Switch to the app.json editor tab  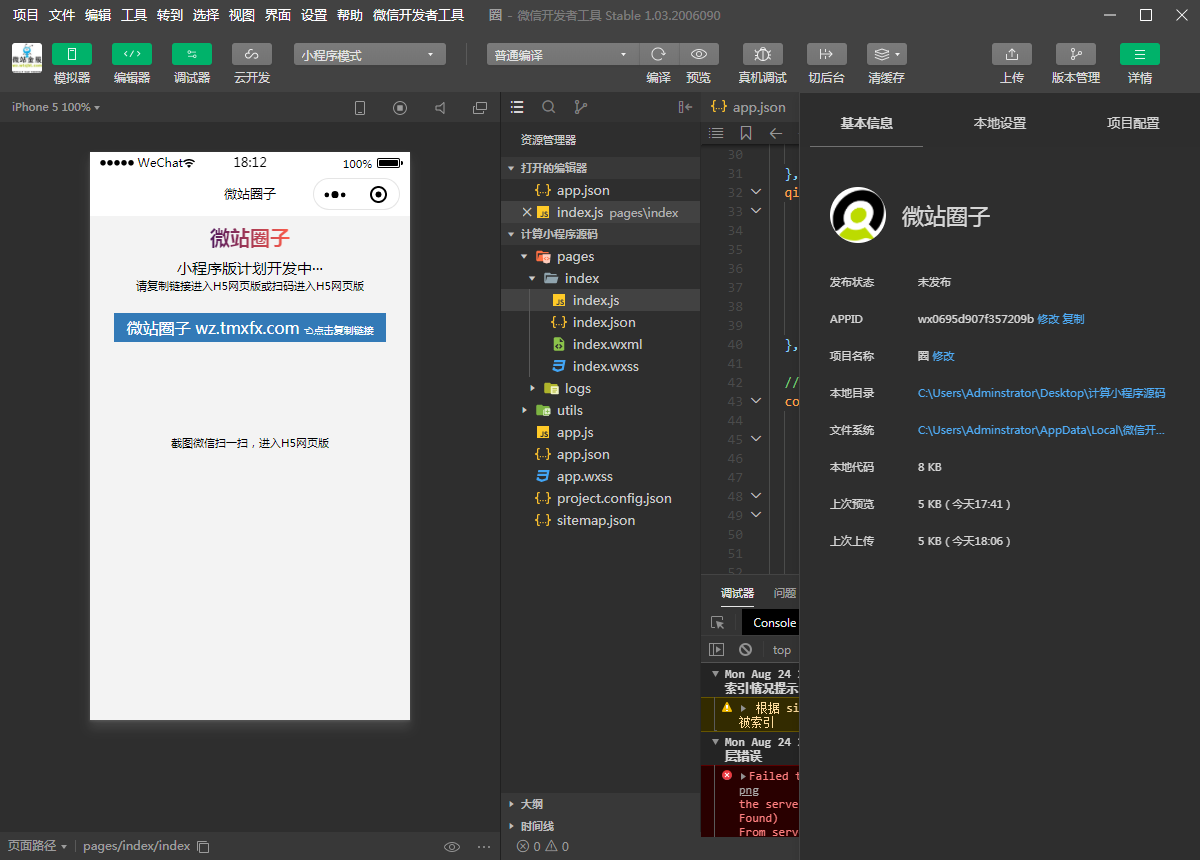749,107
